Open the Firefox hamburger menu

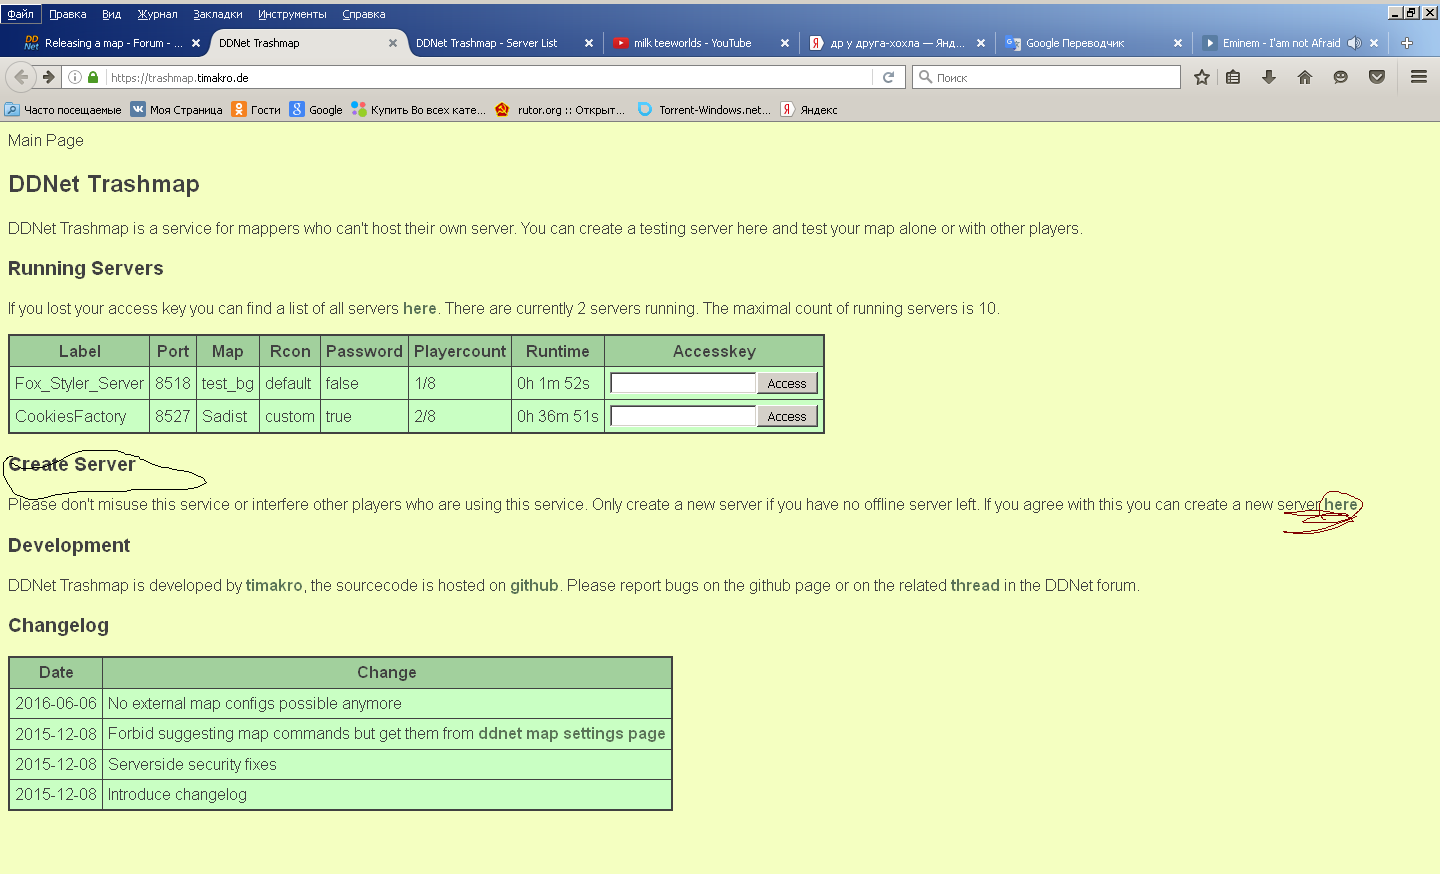click(x=1418, y=76)
